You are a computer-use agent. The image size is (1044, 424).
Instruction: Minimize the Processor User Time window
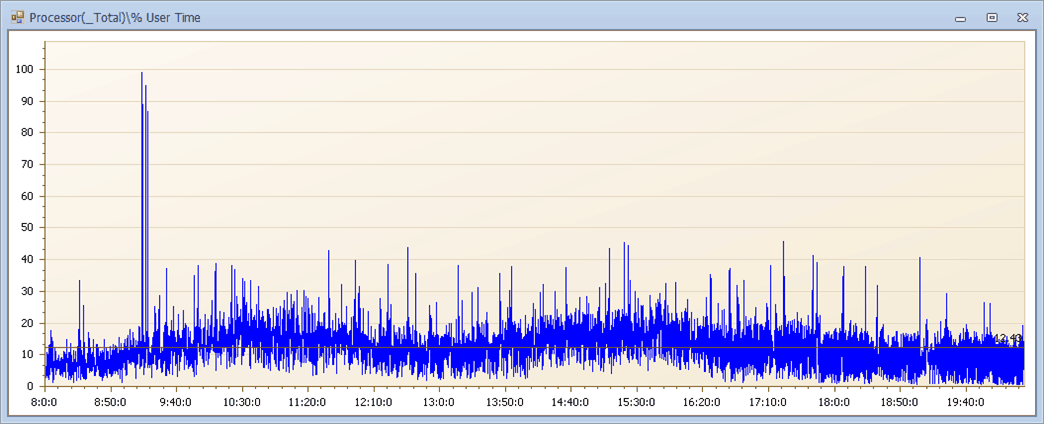coord(960,17)
